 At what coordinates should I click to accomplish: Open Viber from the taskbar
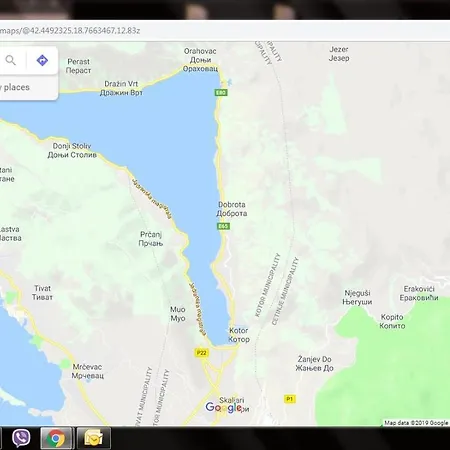tap(21, 438)
